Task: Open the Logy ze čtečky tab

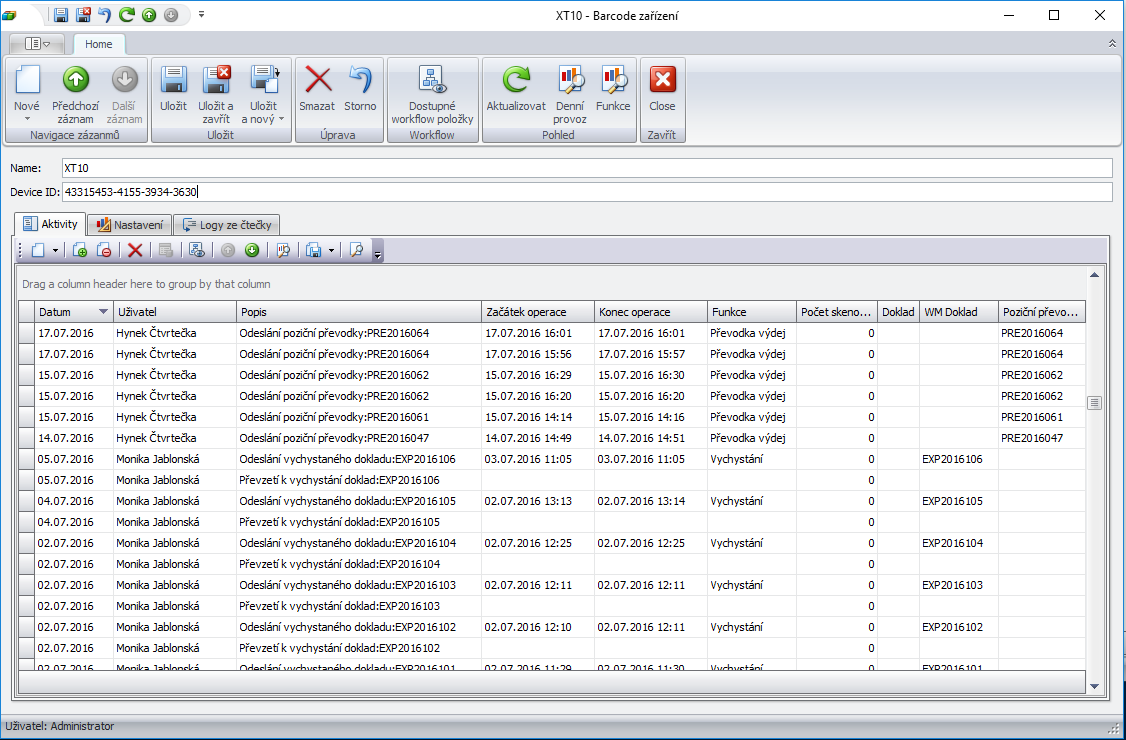Action: coord(226,225)
